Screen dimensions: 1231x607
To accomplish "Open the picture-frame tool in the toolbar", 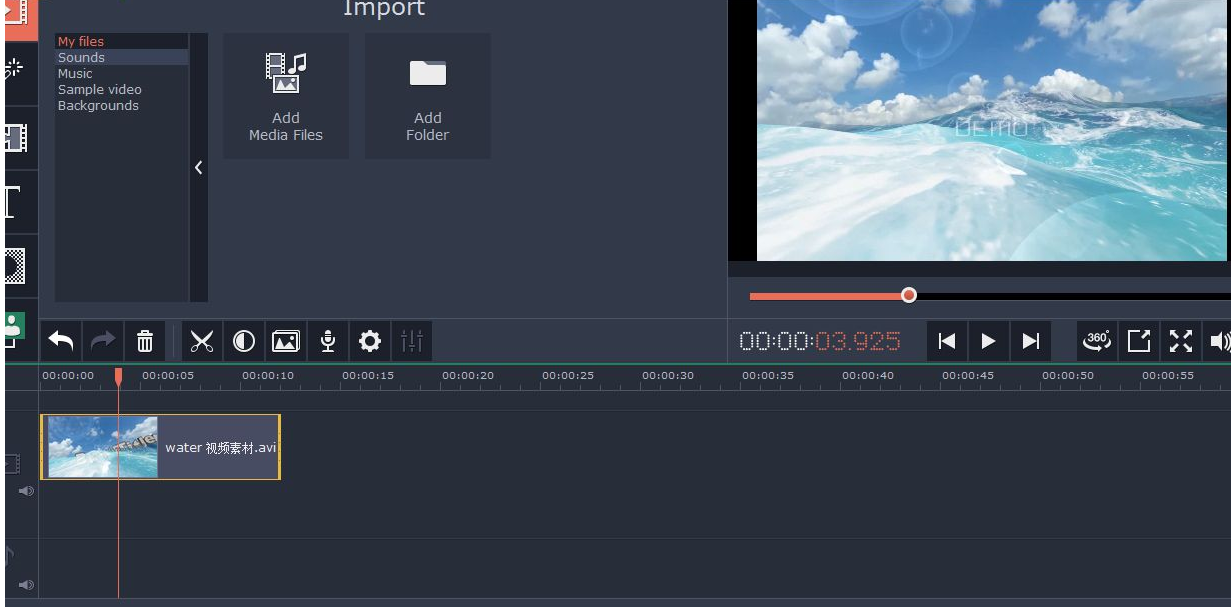I will click(286, 342).
